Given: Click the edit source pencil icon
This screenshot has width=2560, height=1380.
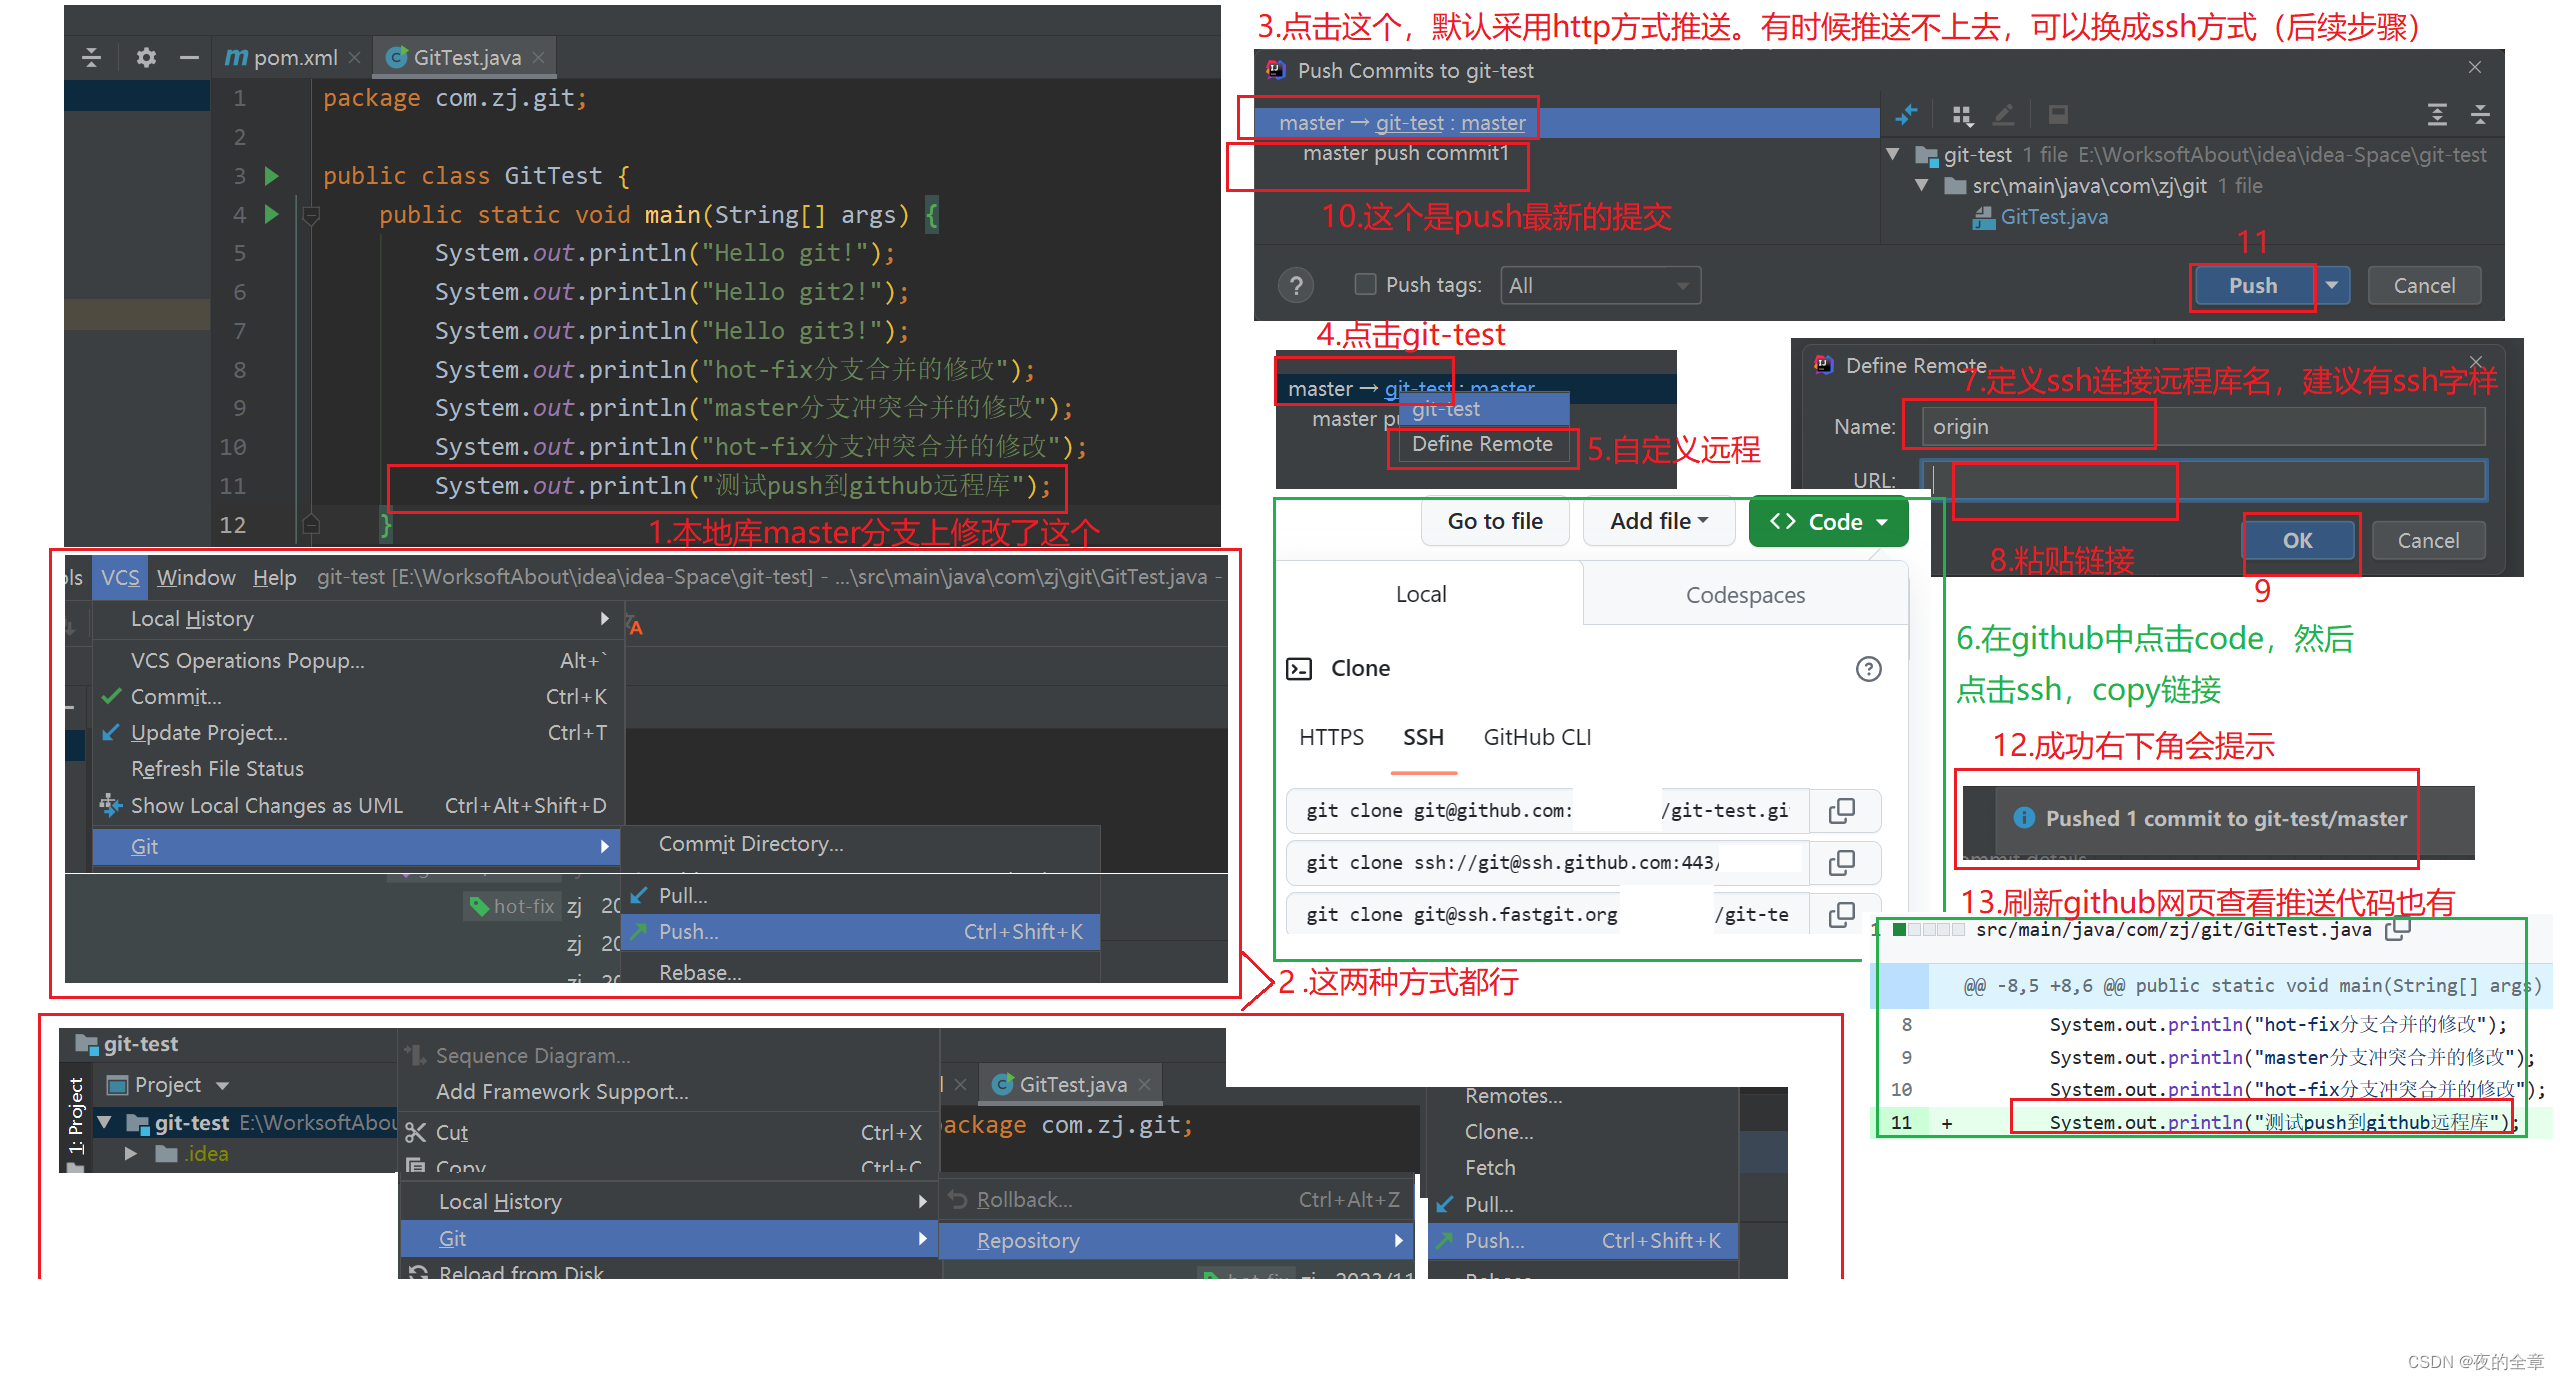Looking at the screenshot, I should [x=2003, y=115].
